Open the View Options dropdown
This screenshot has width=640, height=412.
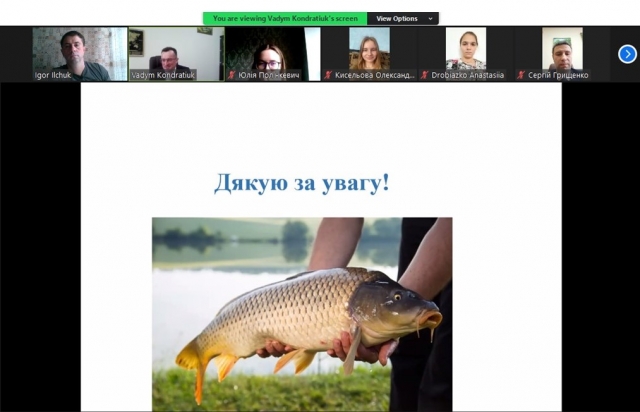pyautogui.click(x=403, y=18)
